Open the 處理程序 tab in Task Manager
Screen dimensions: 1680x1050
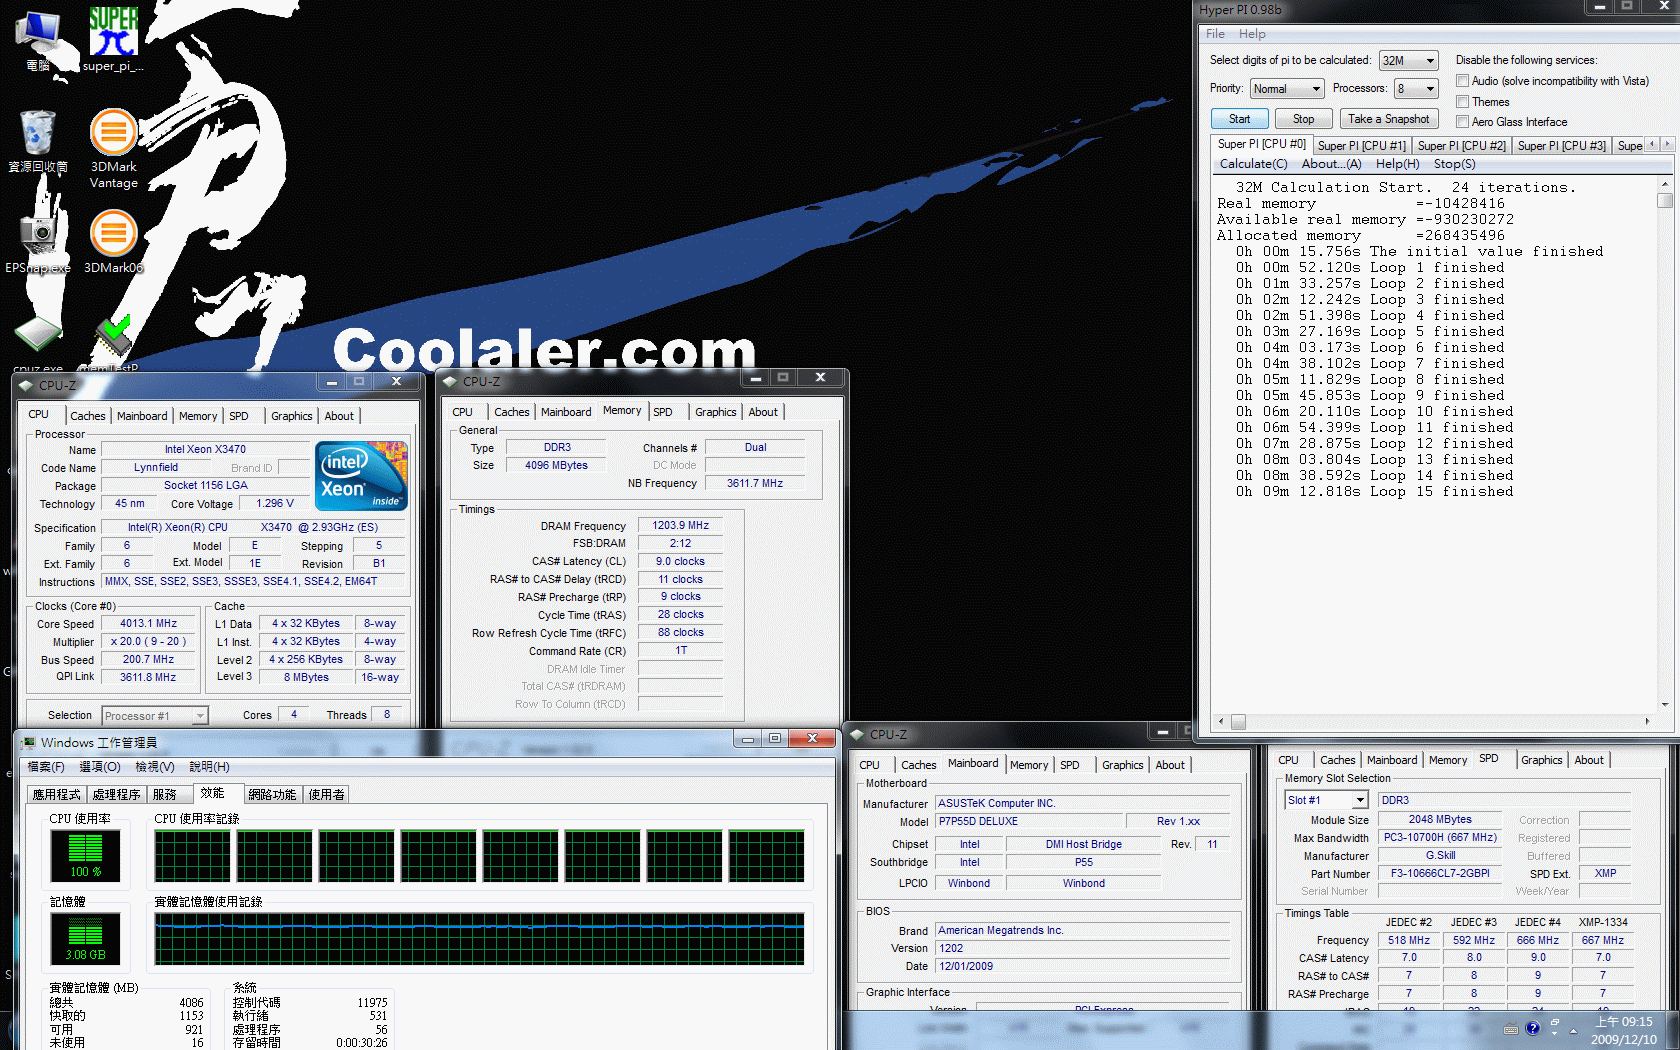[116, 795]
